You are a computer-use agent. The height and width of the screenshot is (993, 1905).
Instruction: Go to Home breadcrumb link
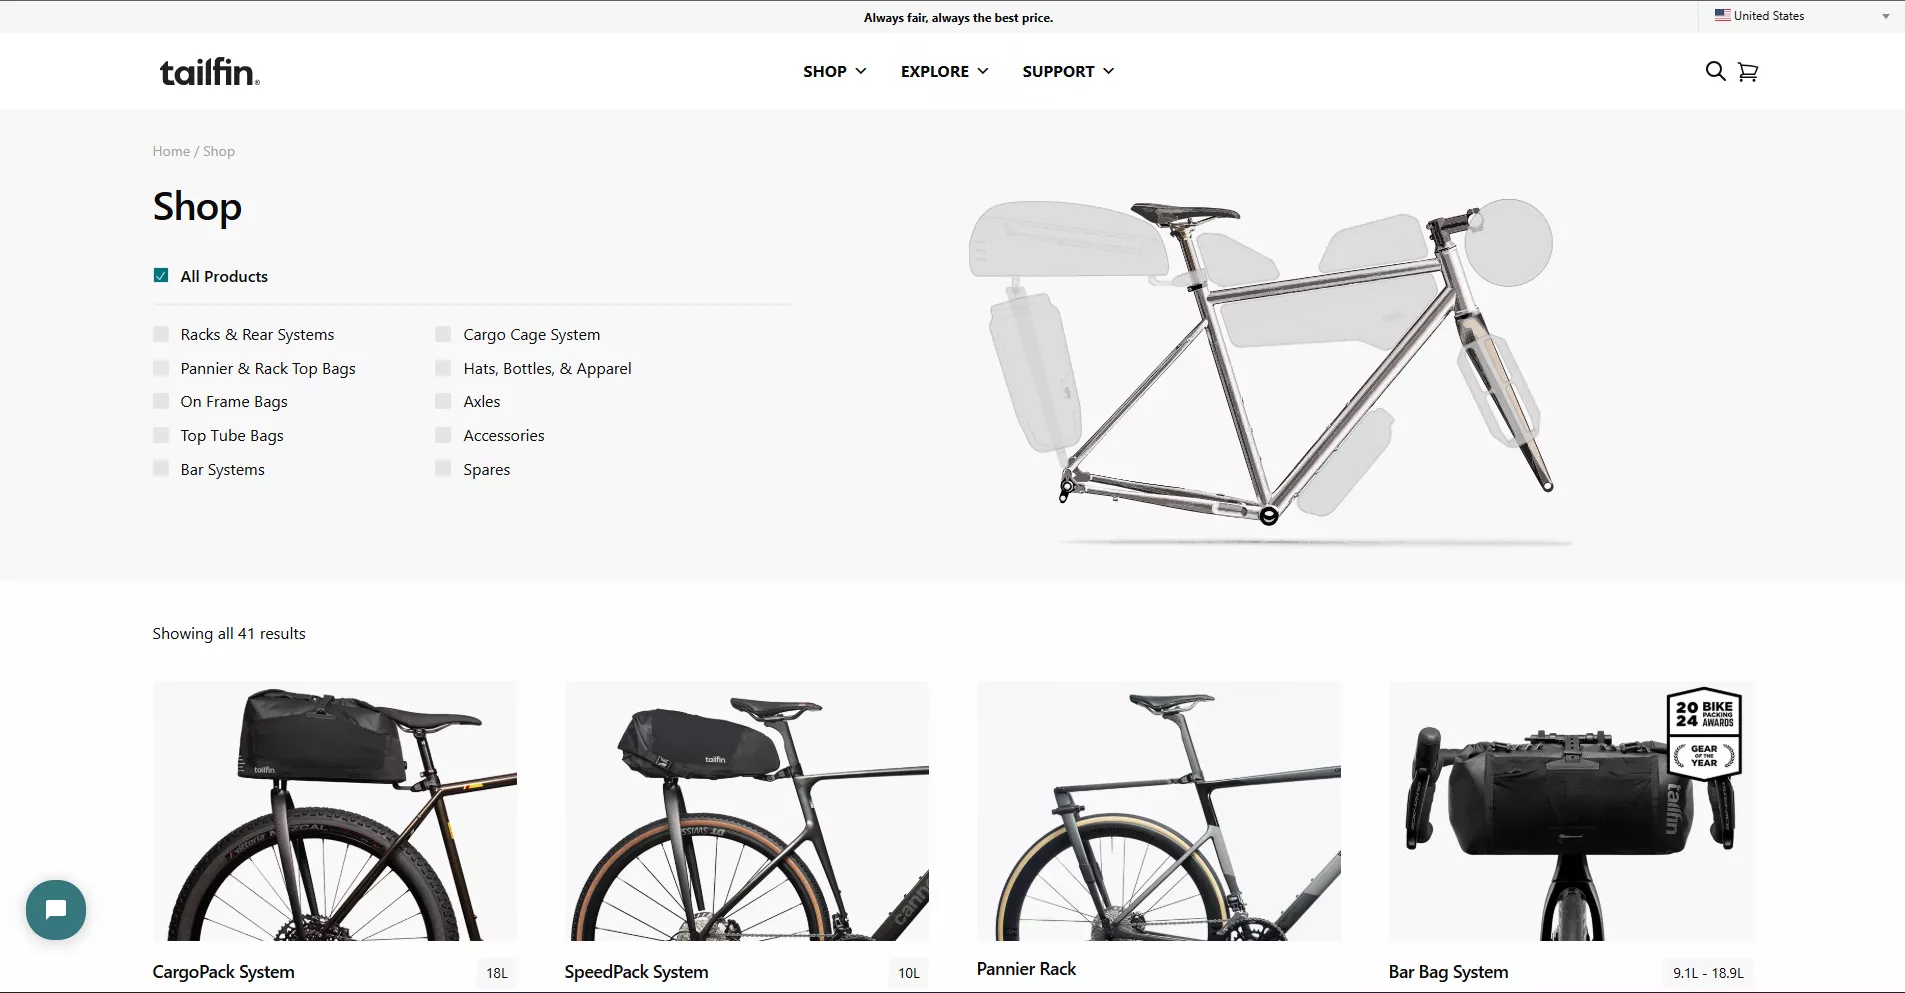(x=171, y=151)
